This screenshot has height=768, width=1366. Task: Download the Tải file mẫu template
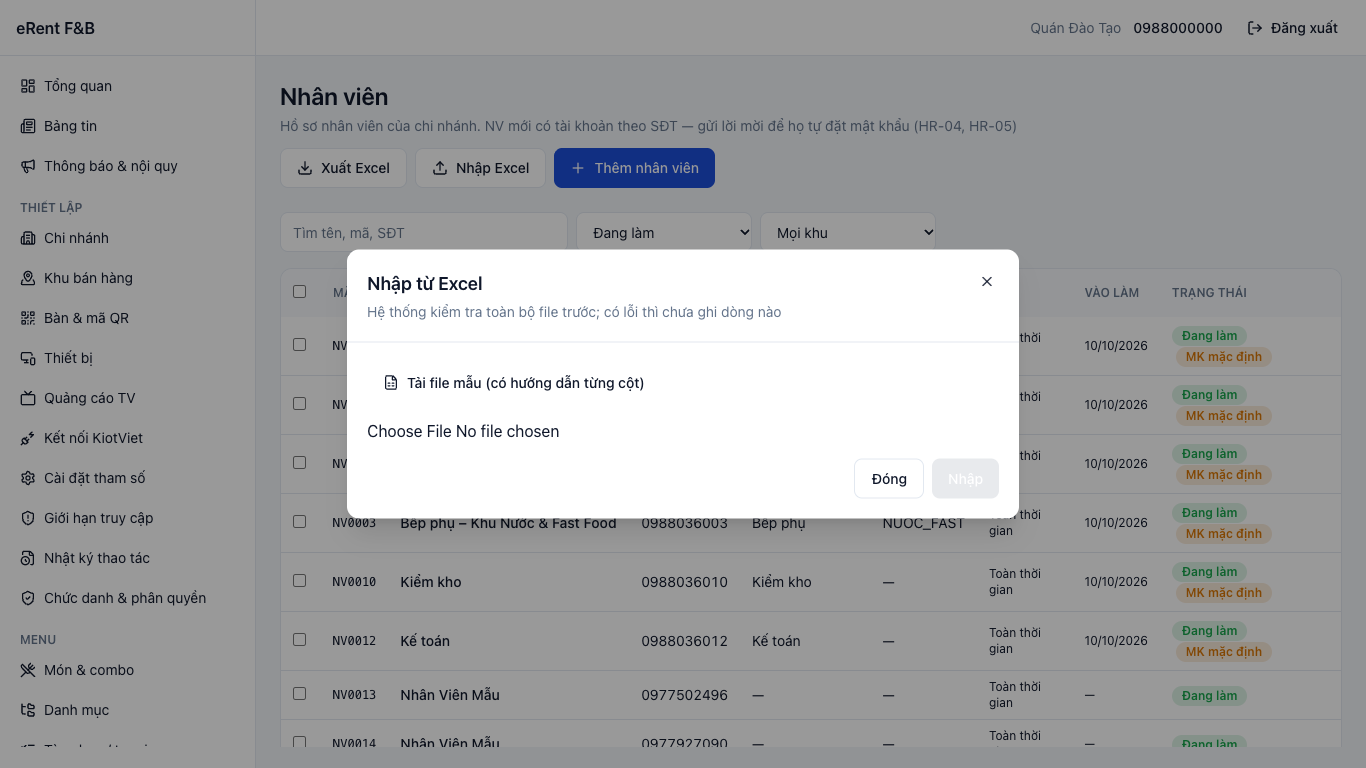pyautogui.click(x=514, y=383)
